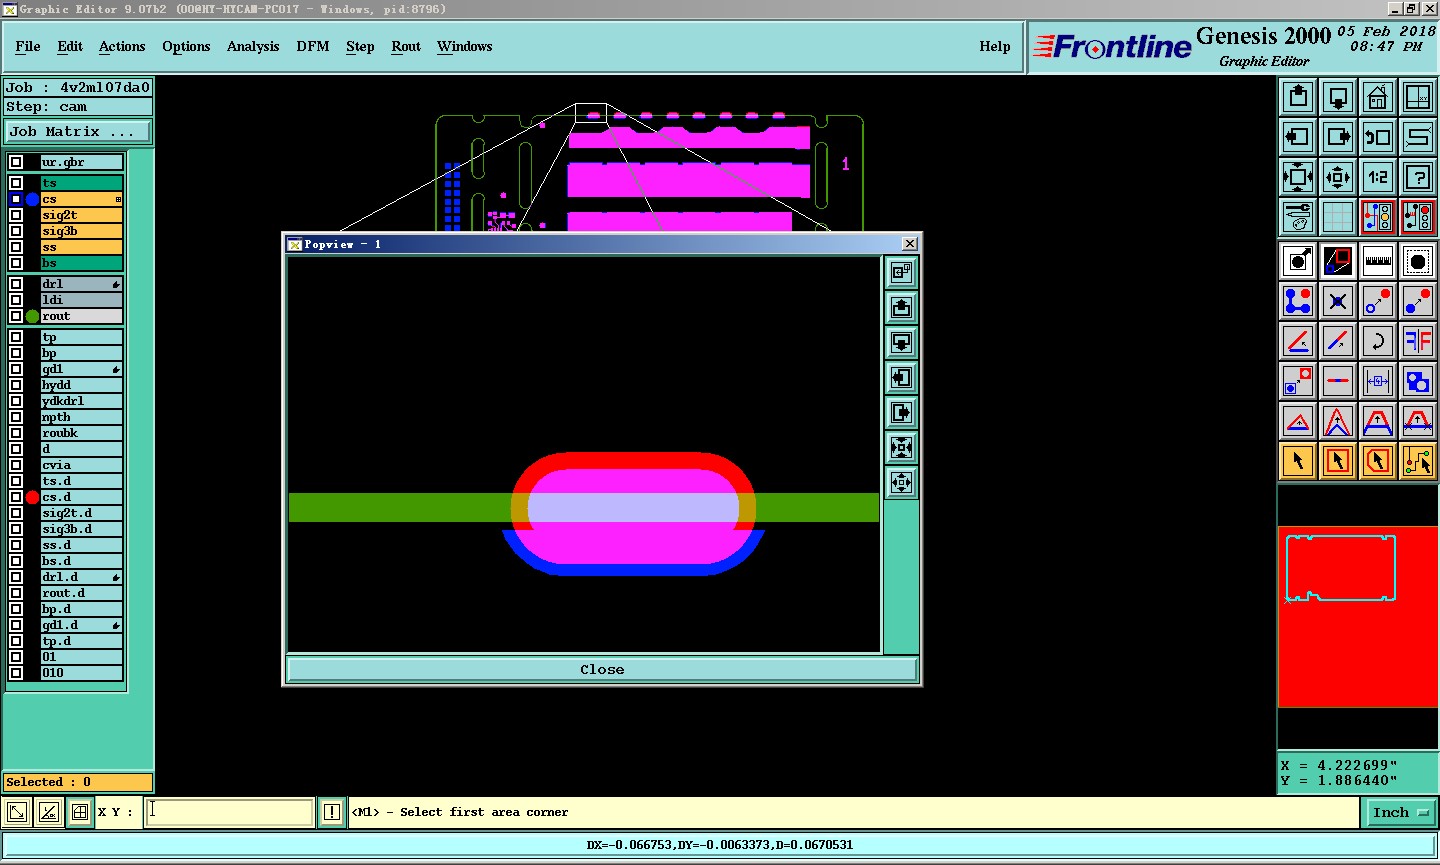Open the Windows menu
Image resolution: width=1440 pixels, height=865 pixels.
pyautogui.click(x=465, y=46)
